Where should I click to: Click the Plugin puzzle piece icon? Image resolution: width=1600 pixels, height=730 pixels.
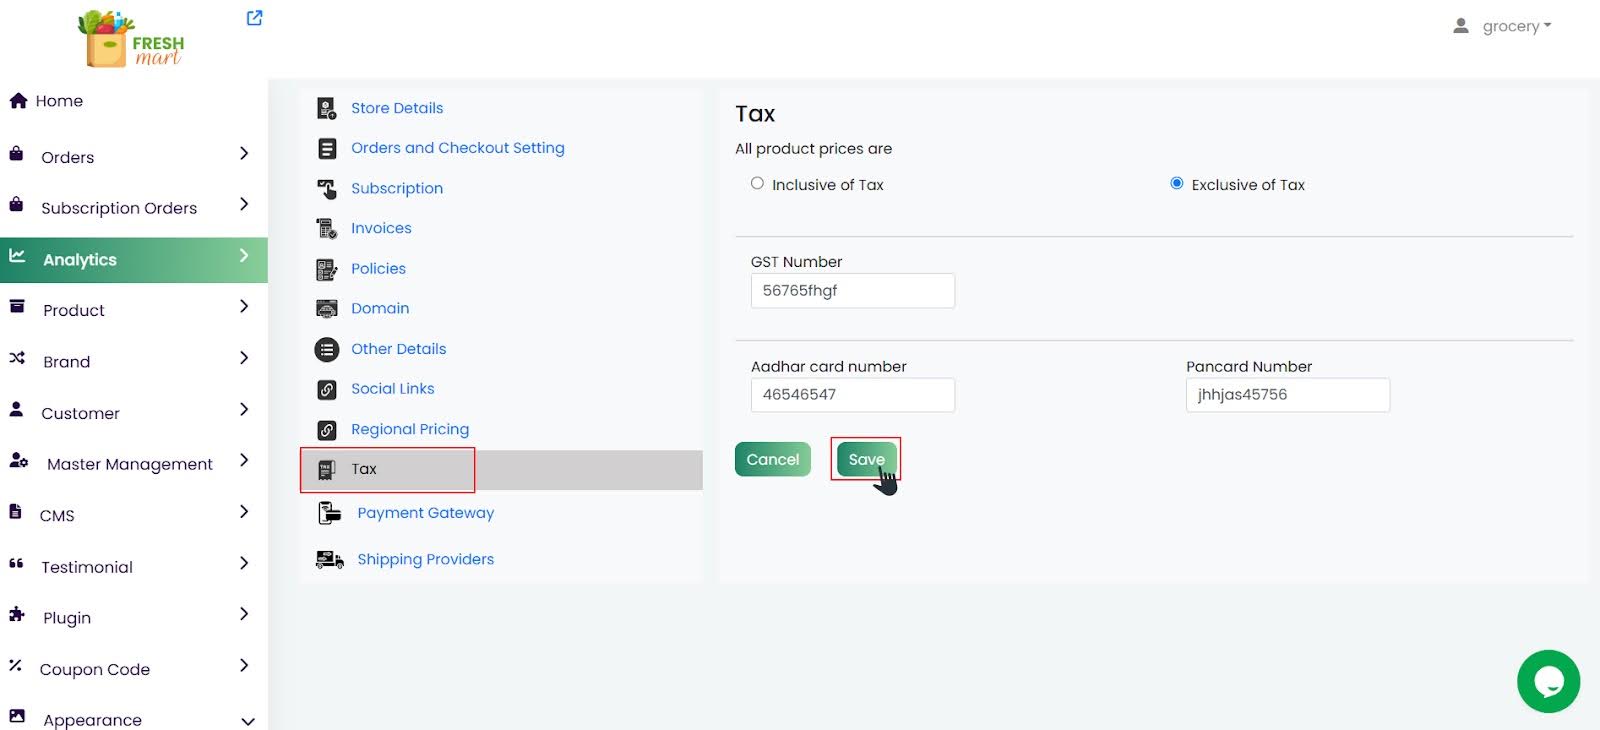17,615
